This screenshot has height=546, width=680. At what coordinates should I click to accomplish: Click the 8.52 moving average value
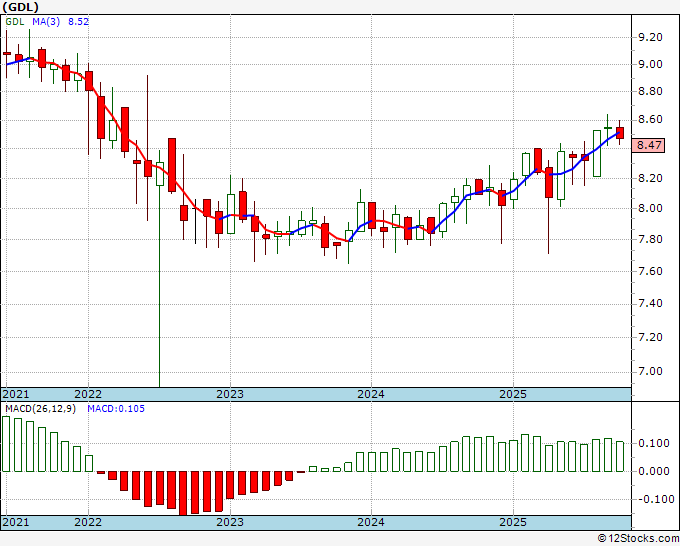tap(78, 22)
